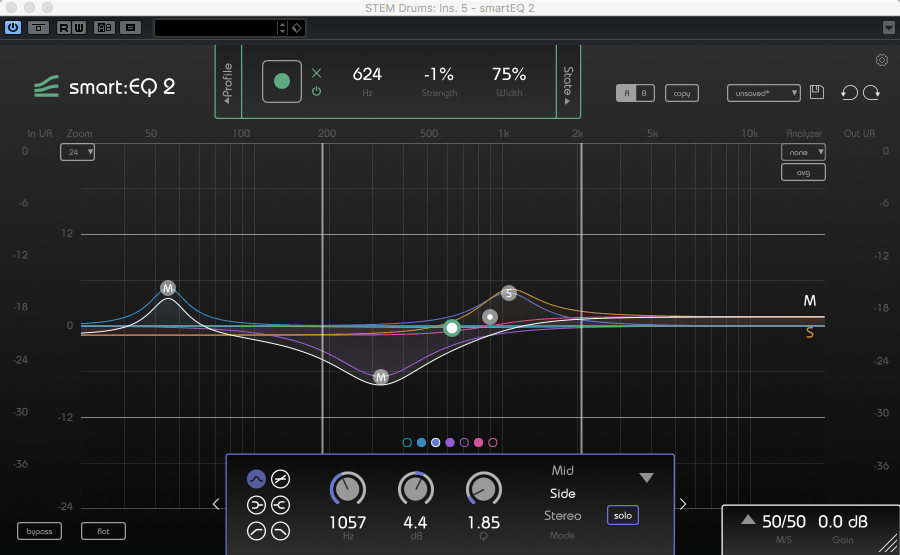Image resolution: width=900 pixels, height=555 pixels.
Task: Choose the high-pass (low cut) filter icon
Action: pyautogui.click(x=256, y=531)
